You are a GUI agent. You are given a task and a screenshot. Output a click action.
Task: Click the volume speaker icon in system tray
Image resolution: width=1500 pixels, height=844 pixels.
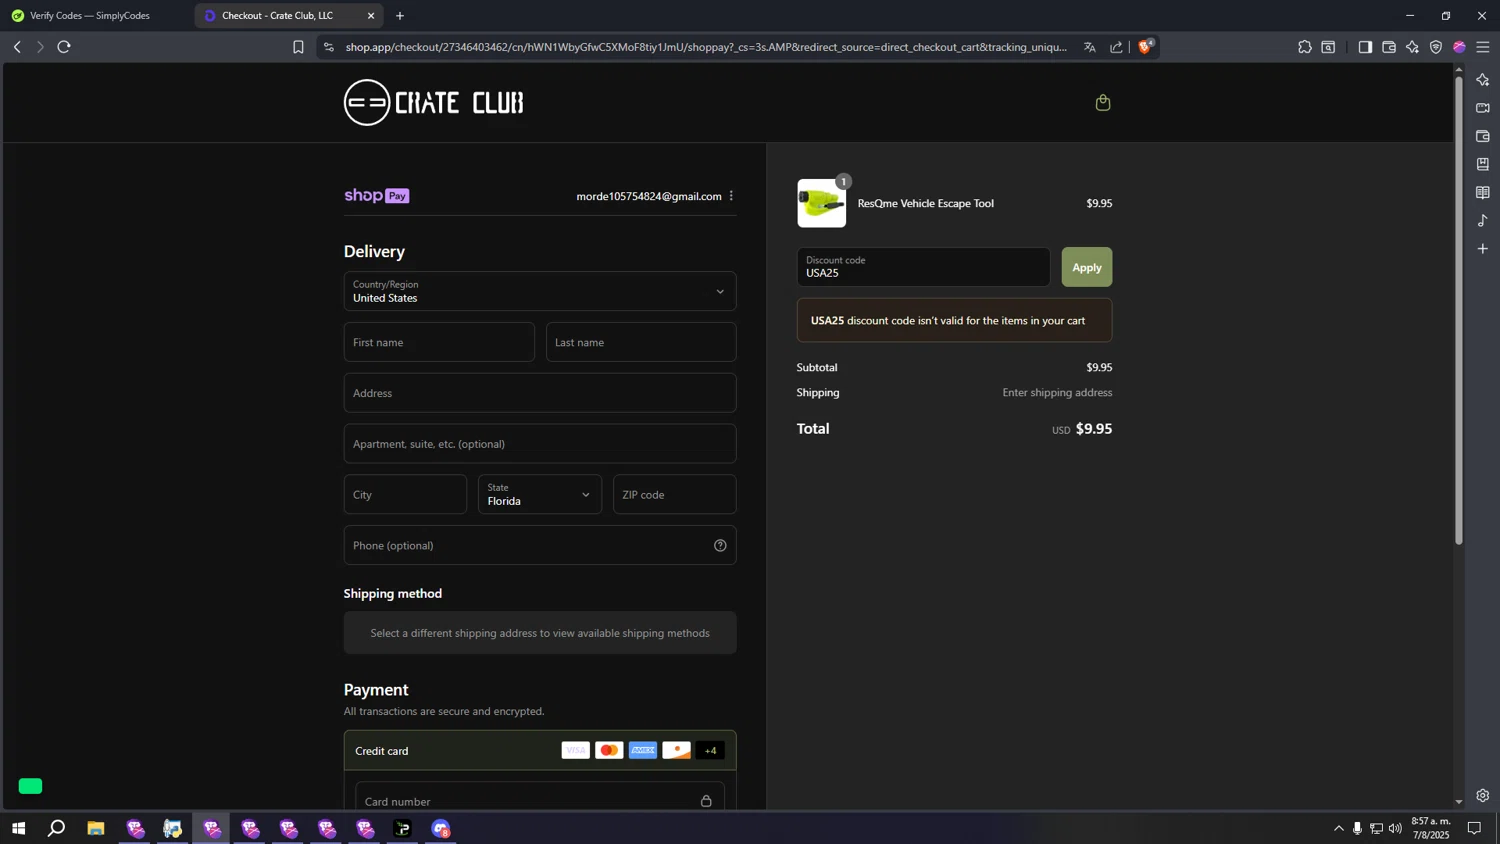[x=1395, y=828]
